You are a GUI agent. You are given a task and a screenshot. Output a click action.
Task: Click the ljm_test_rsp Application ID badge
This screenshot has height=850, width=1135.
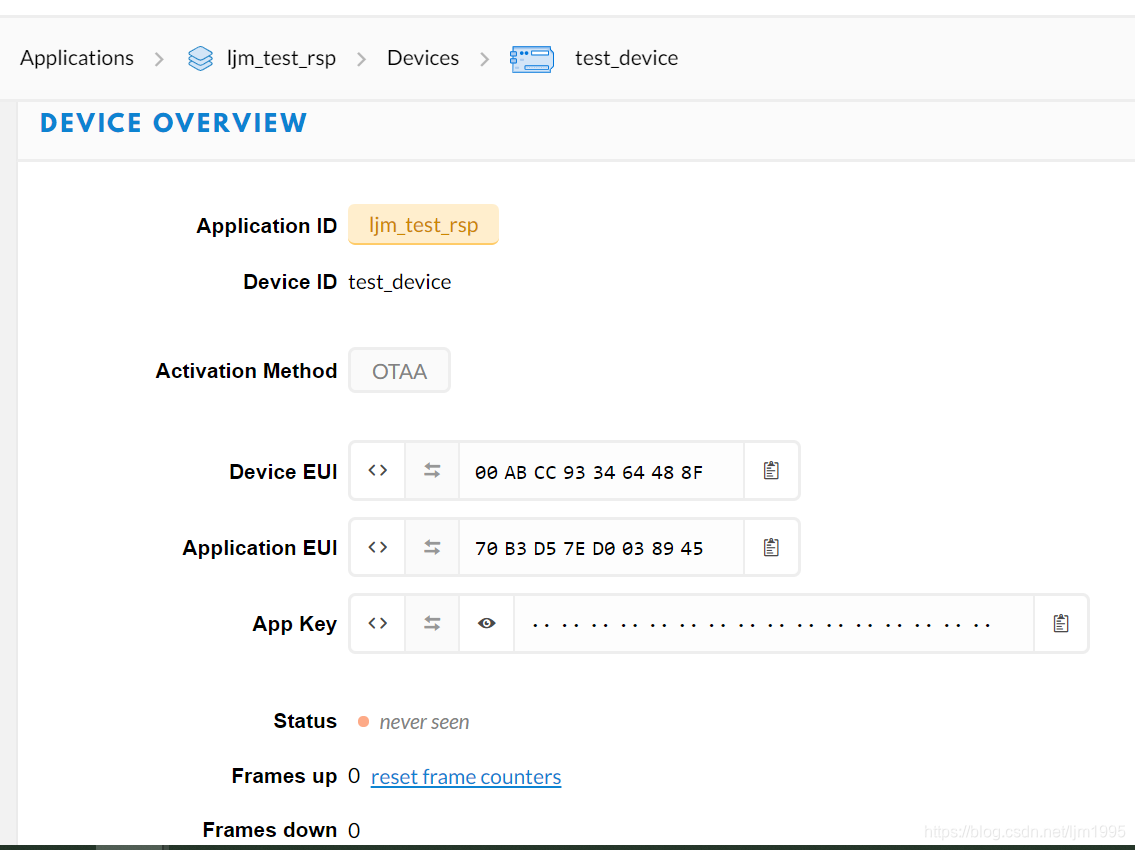click(x=423, y=224)
